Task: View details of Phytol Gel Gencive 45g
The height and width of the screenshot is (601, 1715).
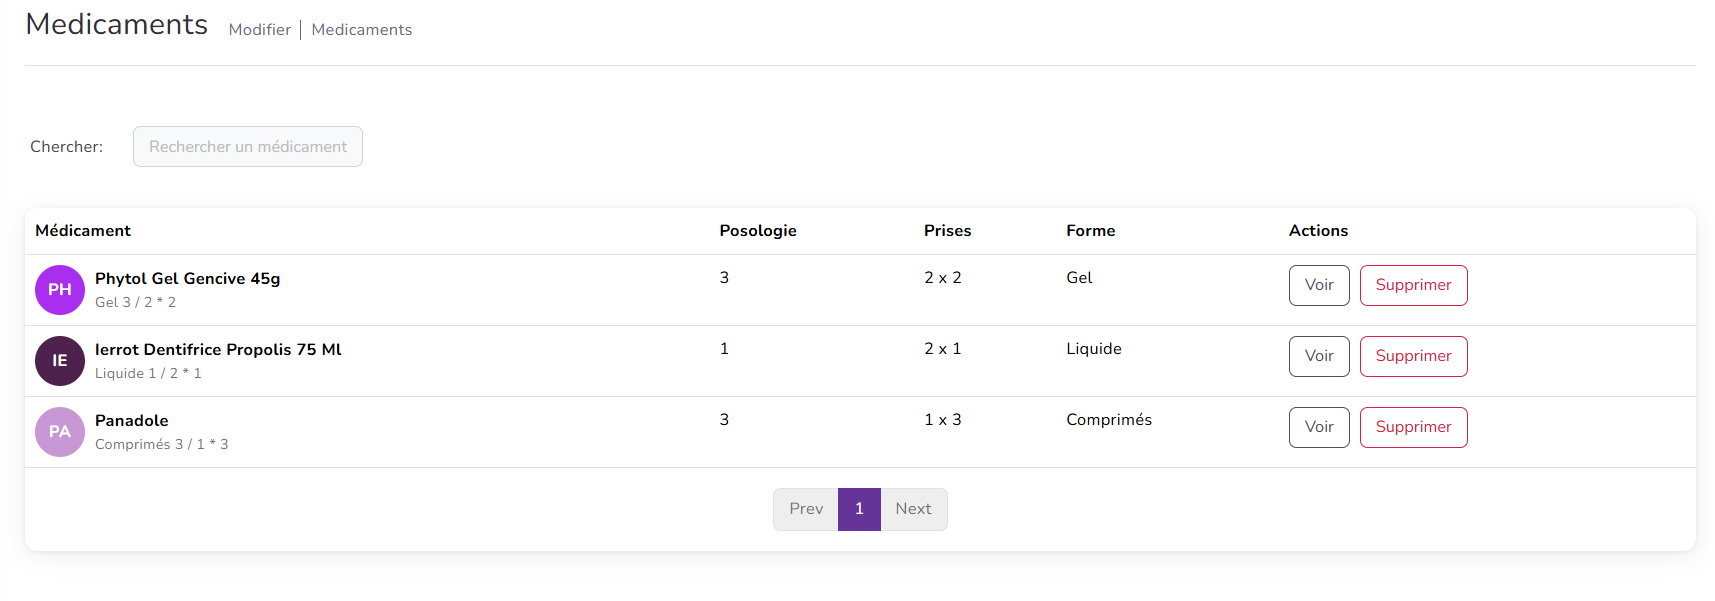Action: point(1319,285)
